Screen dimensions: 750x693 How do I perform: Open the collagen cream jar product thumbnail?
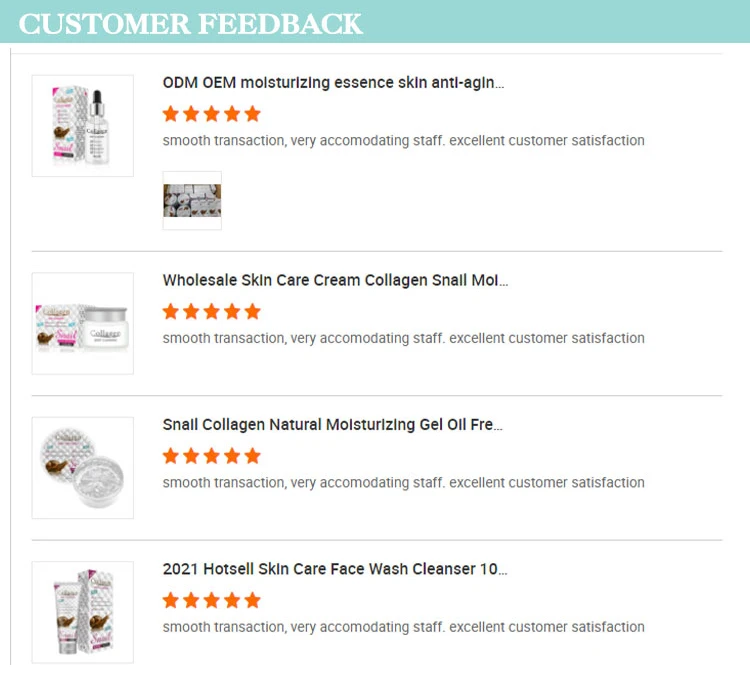coord(82,323)
